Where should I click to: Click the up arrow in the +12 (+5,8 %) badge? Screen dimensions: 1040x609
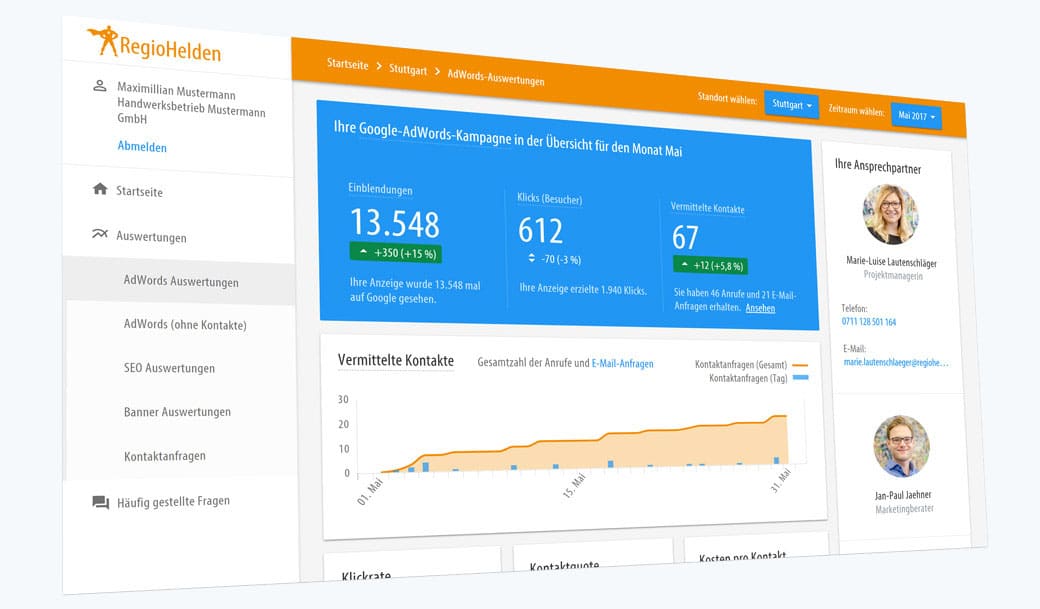(684, 264)
